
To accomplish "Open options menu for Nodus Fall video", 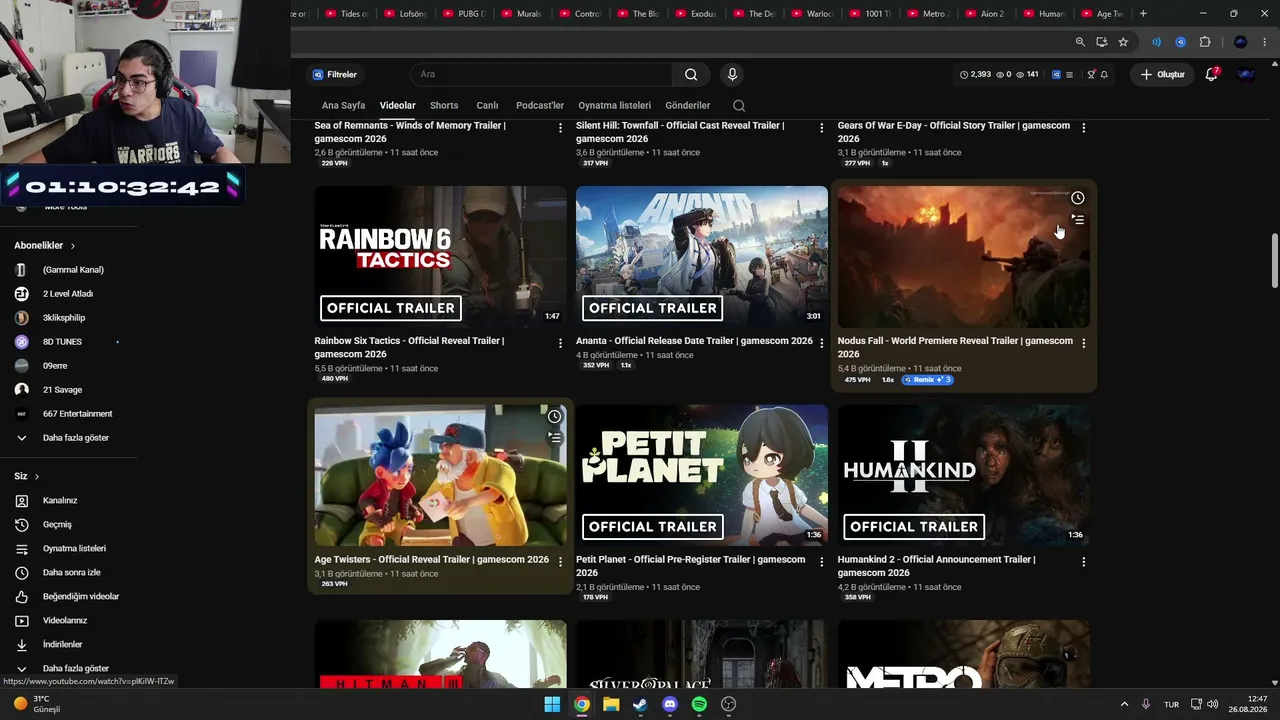I will [1083, 343].
